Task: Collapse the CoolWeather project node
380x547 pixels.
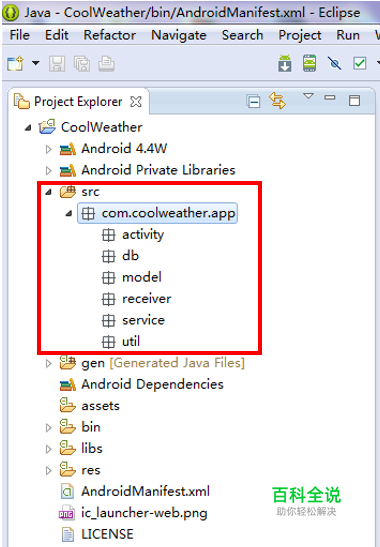Action: tap(28, 128)
